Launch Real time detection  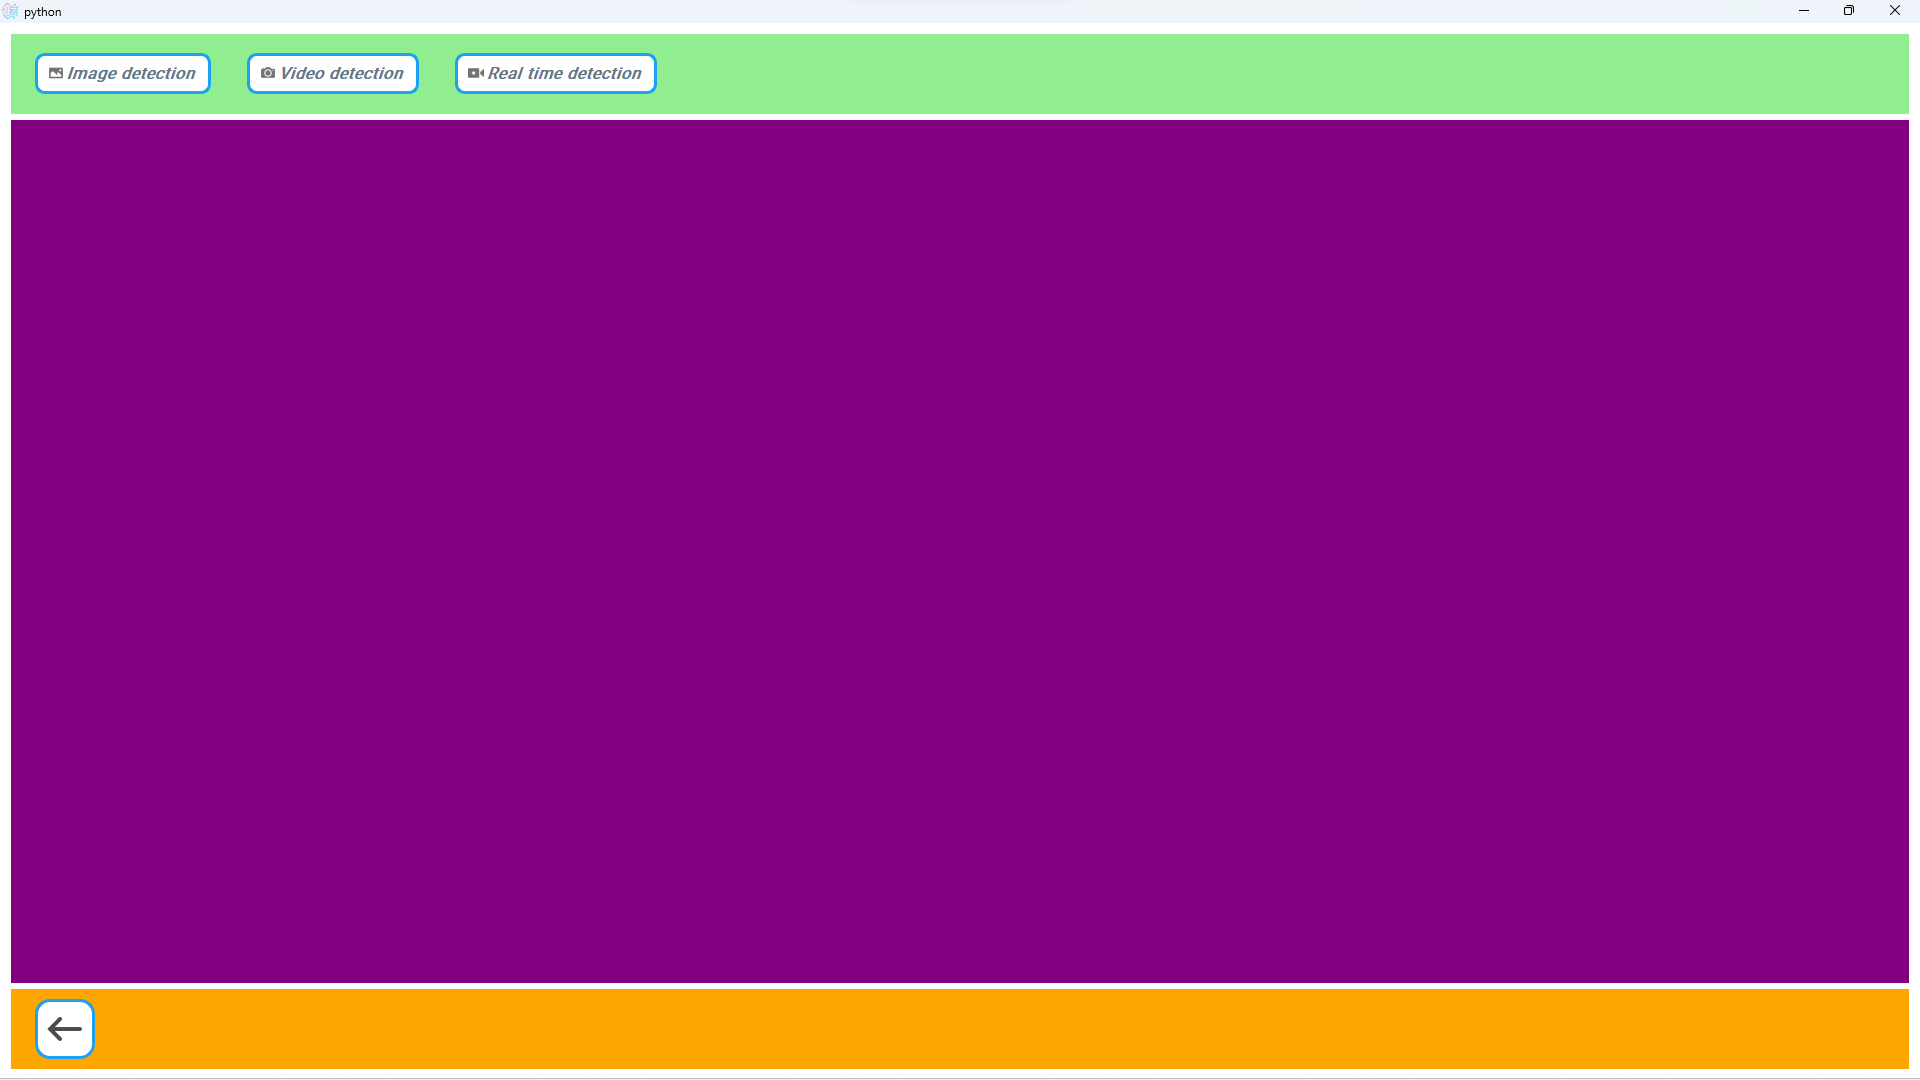point(555,73)
